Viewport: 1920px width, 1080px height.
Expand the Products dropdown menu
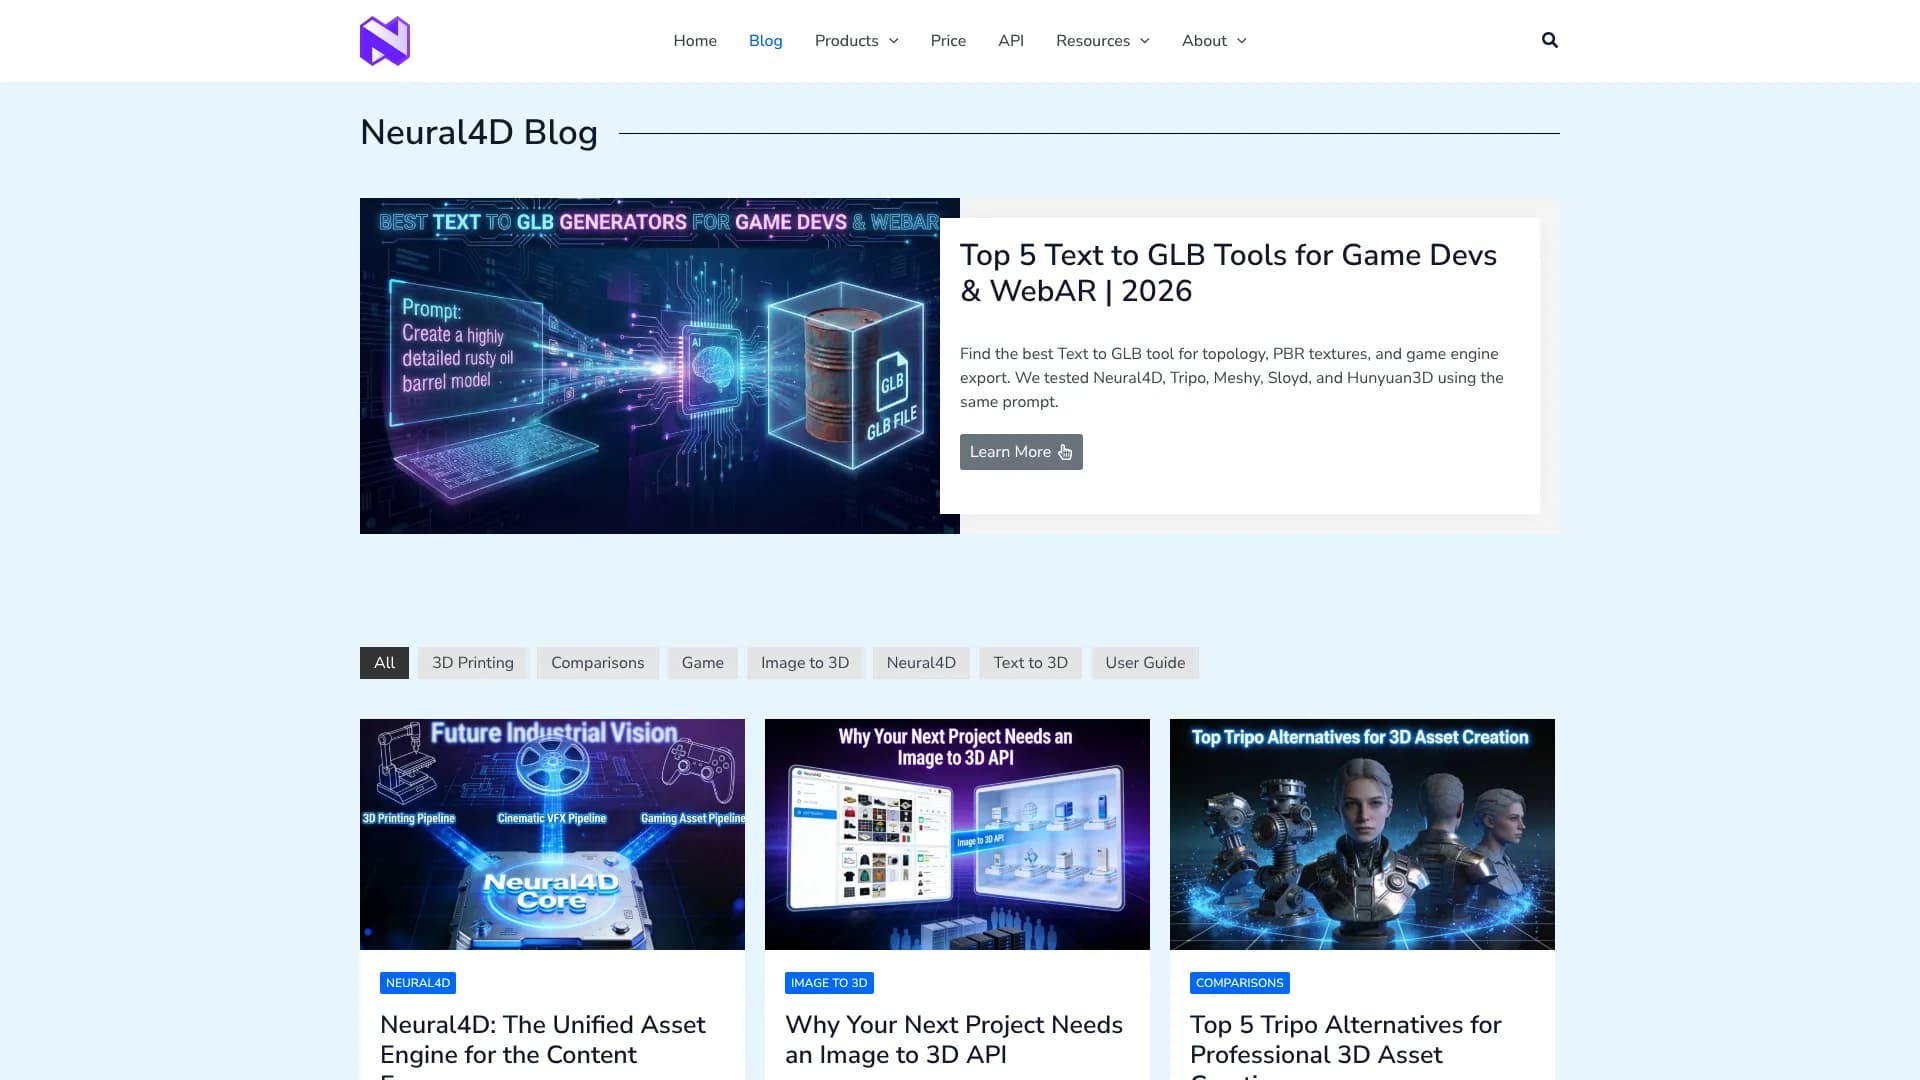[856, 41]
